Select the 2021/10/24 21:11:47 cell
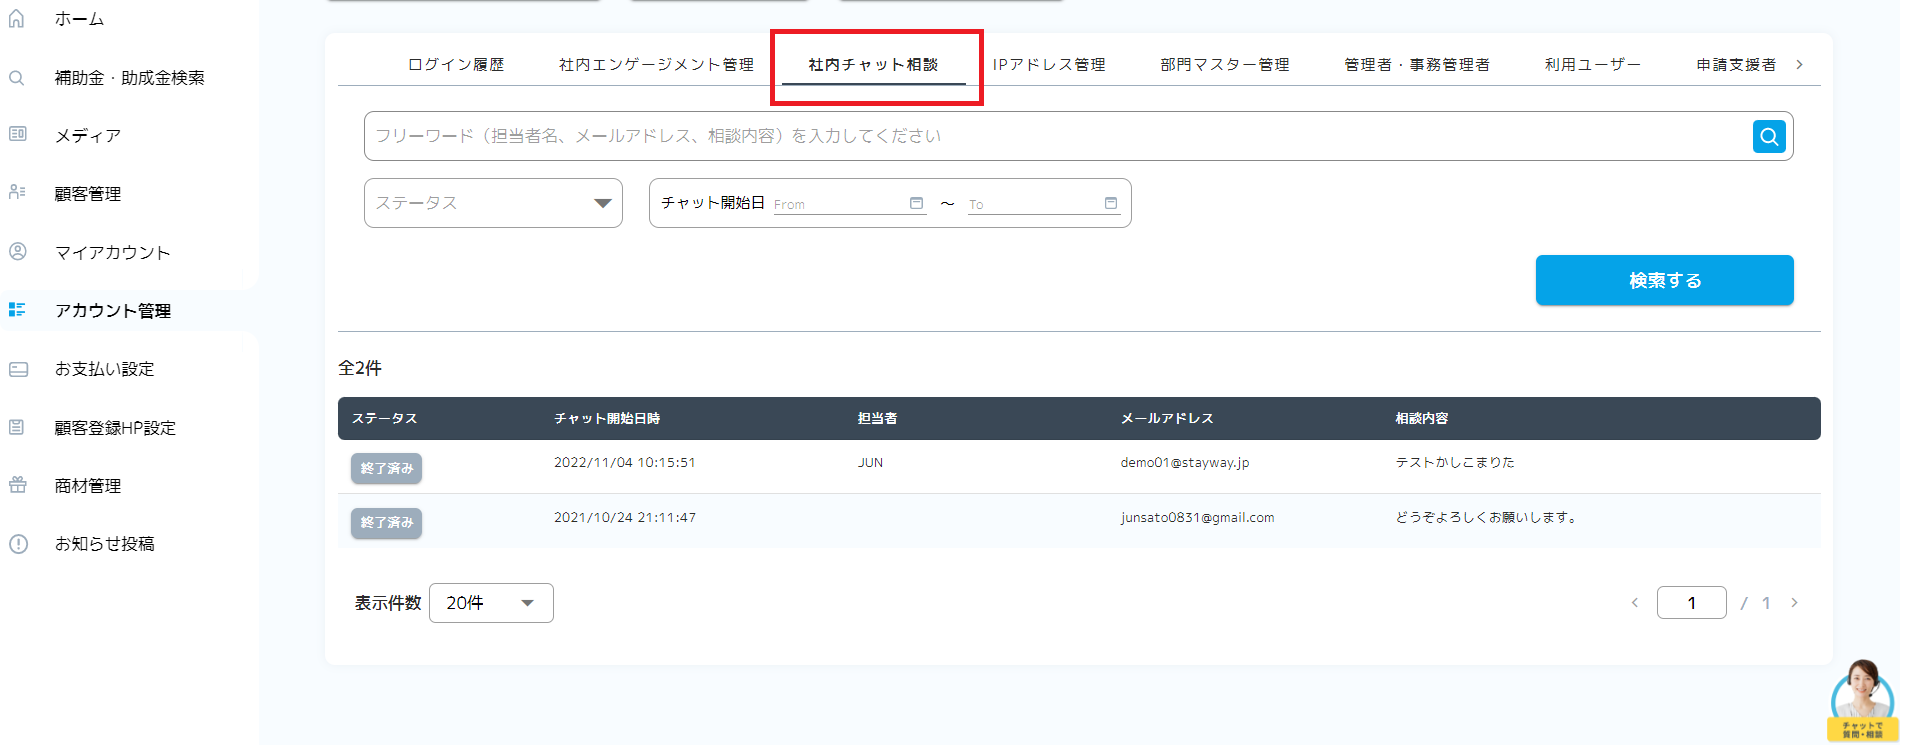Viewport: 1912px width, 745px height. (x=625, y=517)
